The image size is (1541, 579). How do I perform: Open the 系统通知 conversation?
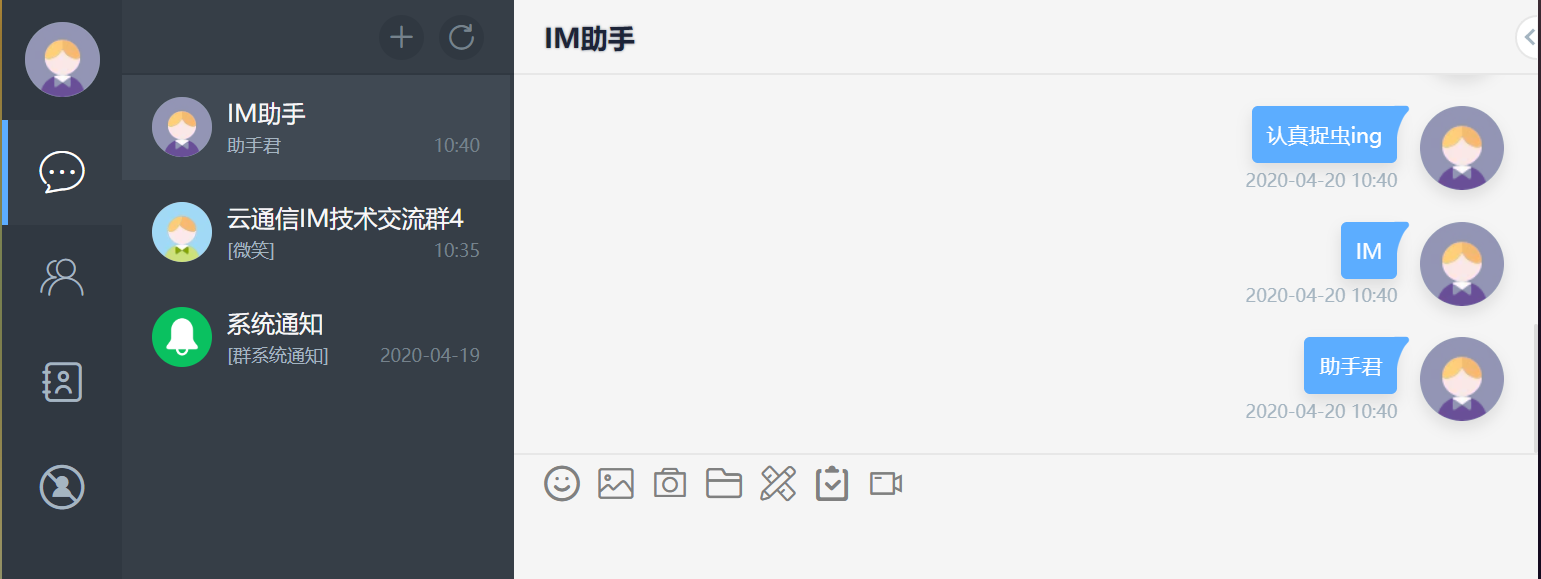point(317,337)
